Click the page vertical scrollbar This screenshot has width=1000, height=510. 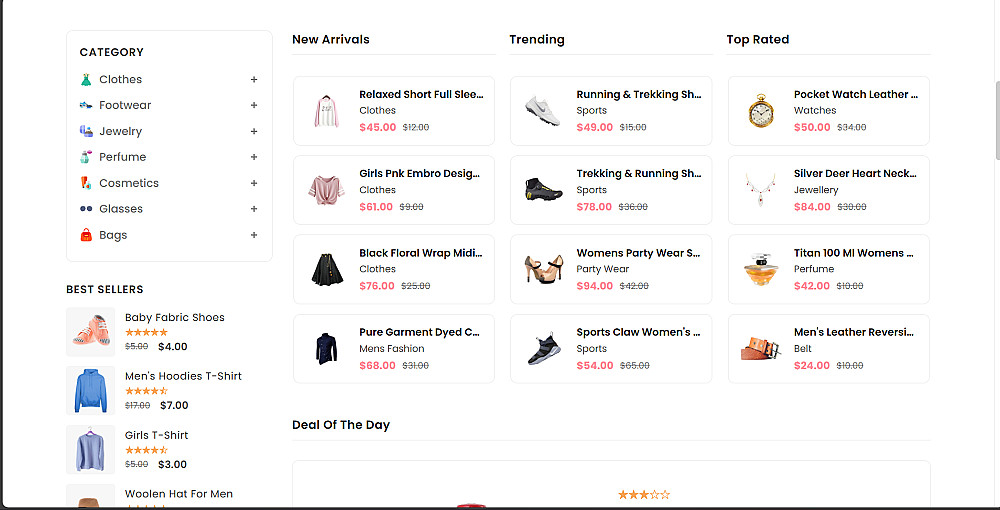pyautogui.click(x=995, y=120)
